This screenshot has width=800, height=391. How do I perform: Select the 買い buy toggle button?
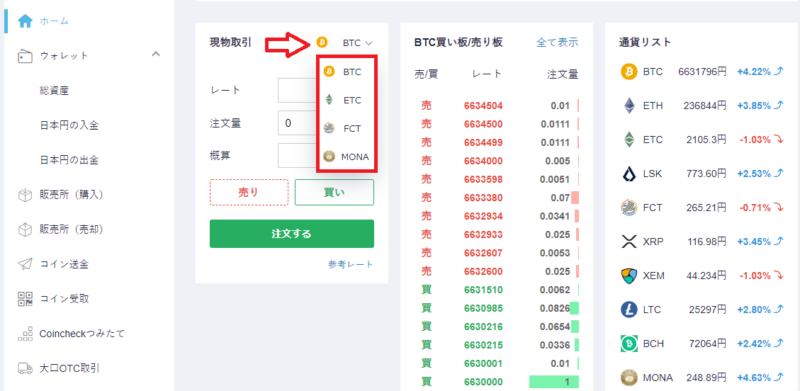click(x=334, y=192)
